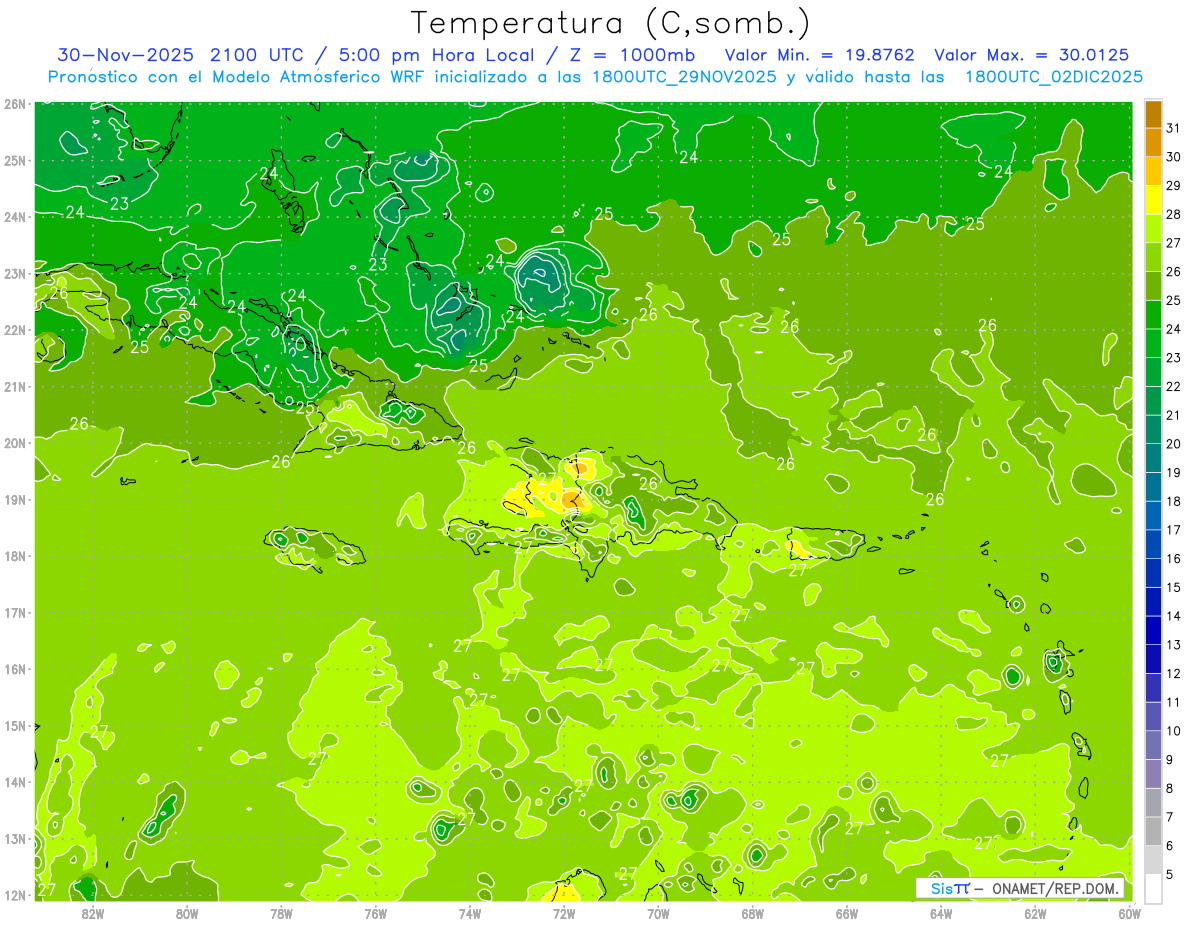This screenshot has width=1200, height=927.
Task: Click the 'Sisπ – ONAMET/REP.DOM.' credit box
Action: point(1020,888)
